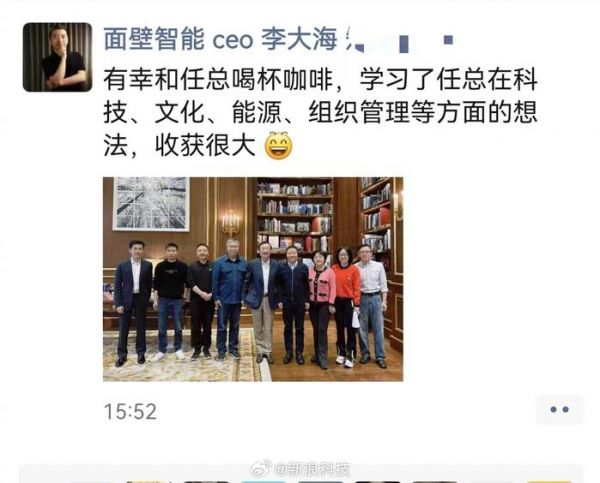Screen dimensions: 600x483
Task: Click the wall candle sconce in the photo
Action: click(x=231, y=222)
